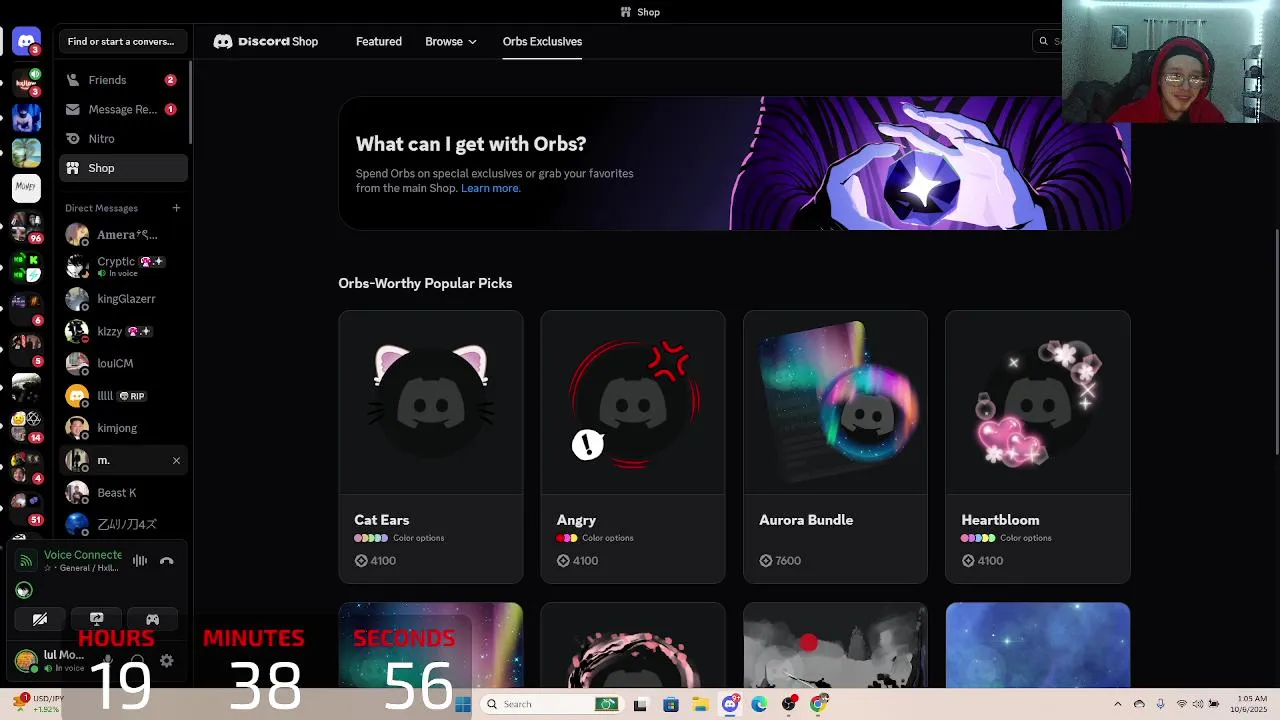Image resolution: width=1280 pixels, height=720 pixels.
Task: Open DM with llllll RIP tag
Action: click(123, 396)
